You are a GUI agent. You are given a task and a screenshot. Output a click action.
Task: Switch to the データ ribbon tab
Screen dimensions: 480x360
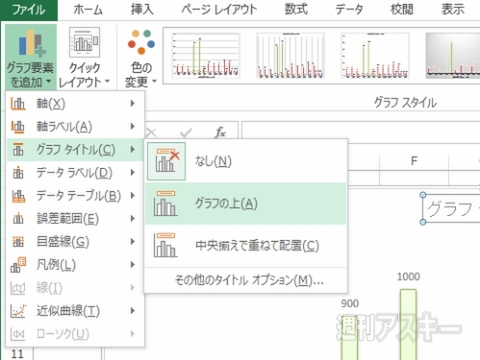pyautogui.click(x=349, y=10)
